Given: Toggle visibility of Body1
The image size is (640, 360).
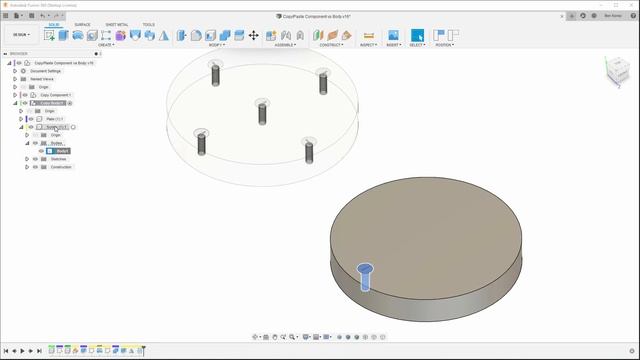Looking at the screenshot, I should click(x=41, y=151).
